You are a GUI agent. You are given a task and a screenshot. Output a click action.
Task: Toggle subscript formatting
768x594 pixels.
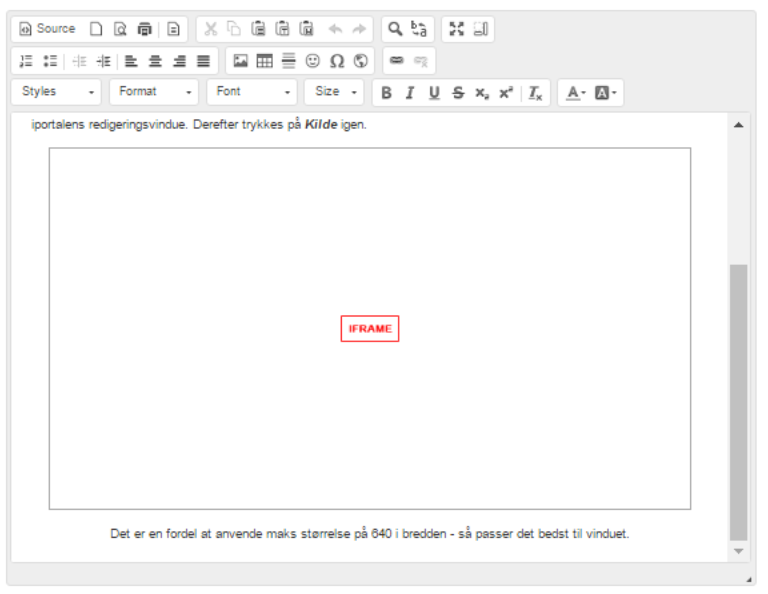pyautogui.click(x=482, y=93)
